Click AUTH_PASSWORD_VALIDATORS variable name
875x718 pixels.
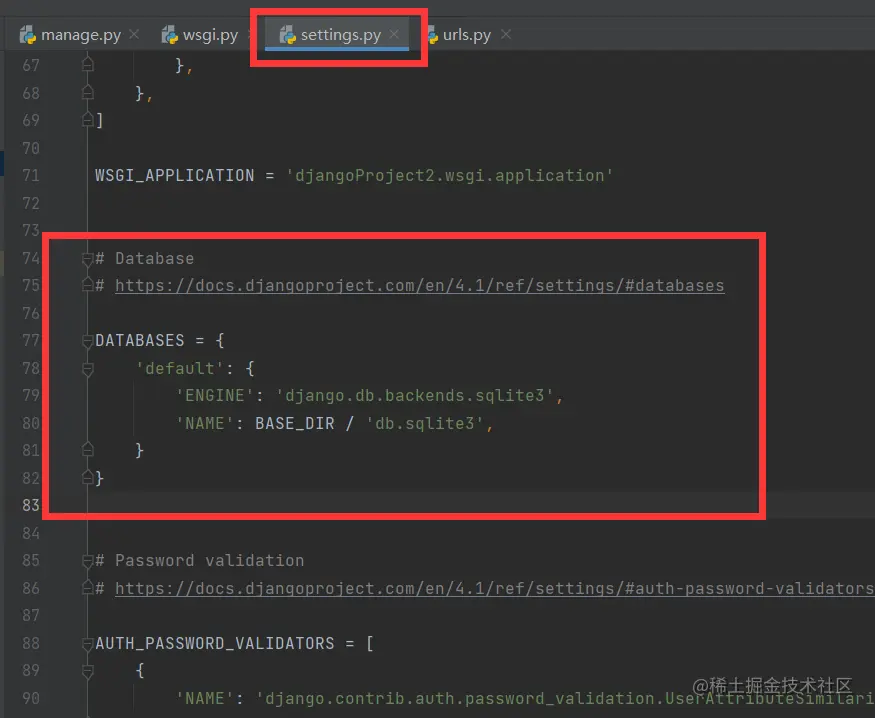click(x=215, y=643)
